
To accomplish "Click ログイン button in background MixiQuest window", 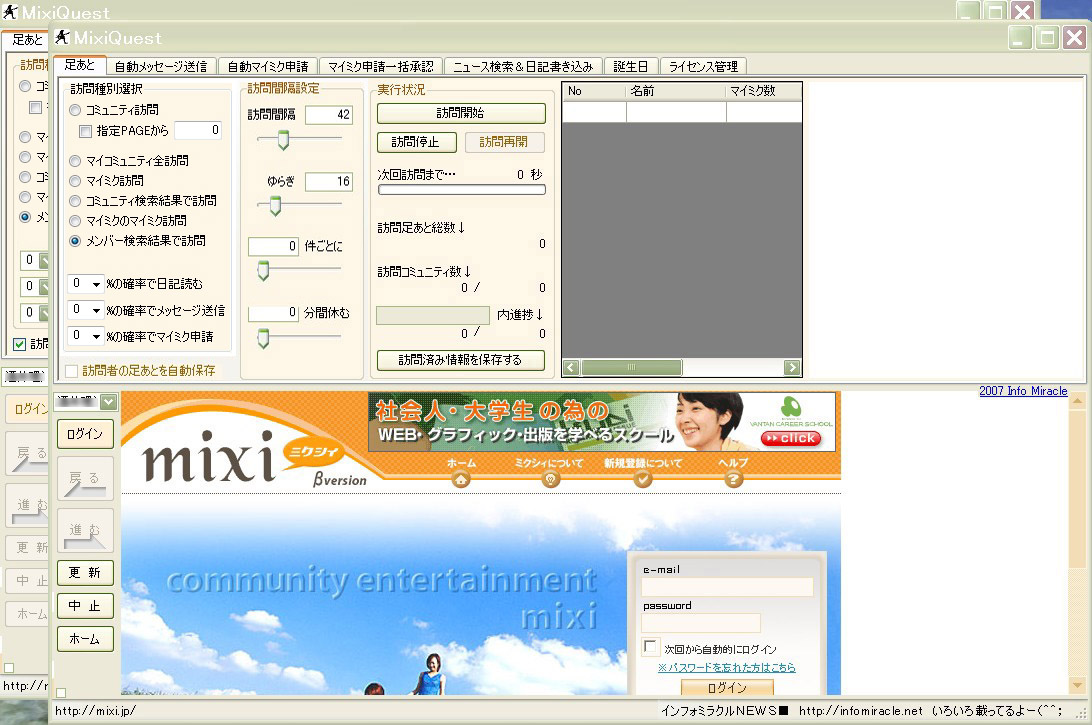I will pos(29,409).
